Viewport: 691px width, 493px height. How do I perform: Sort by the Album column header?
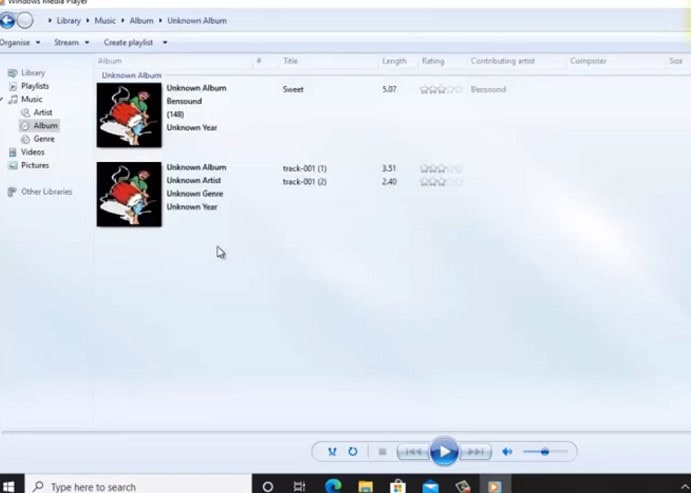(109, 61)
